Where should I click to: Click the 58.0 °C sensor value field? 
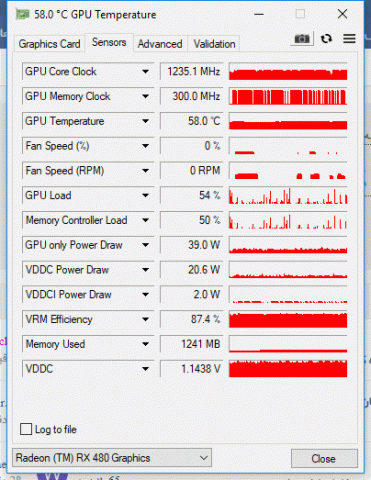191,121
